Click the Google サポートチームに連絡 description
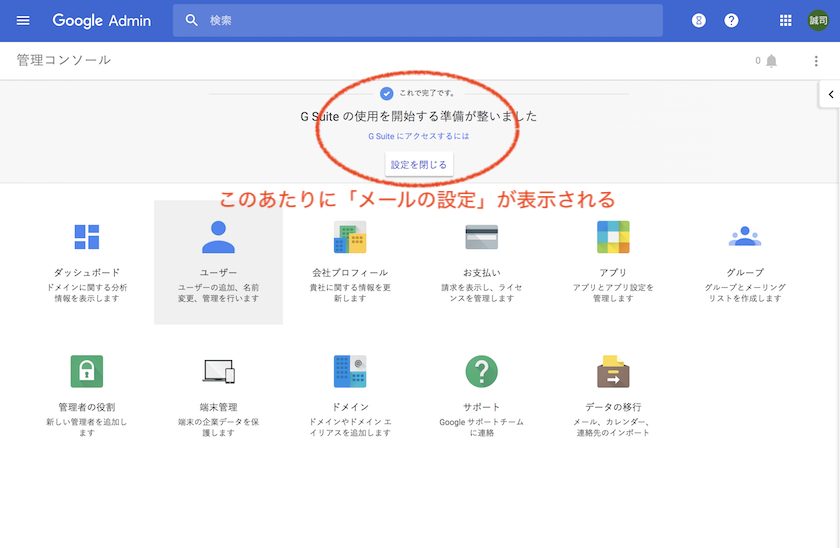840x548 pixels. [482, 427]
